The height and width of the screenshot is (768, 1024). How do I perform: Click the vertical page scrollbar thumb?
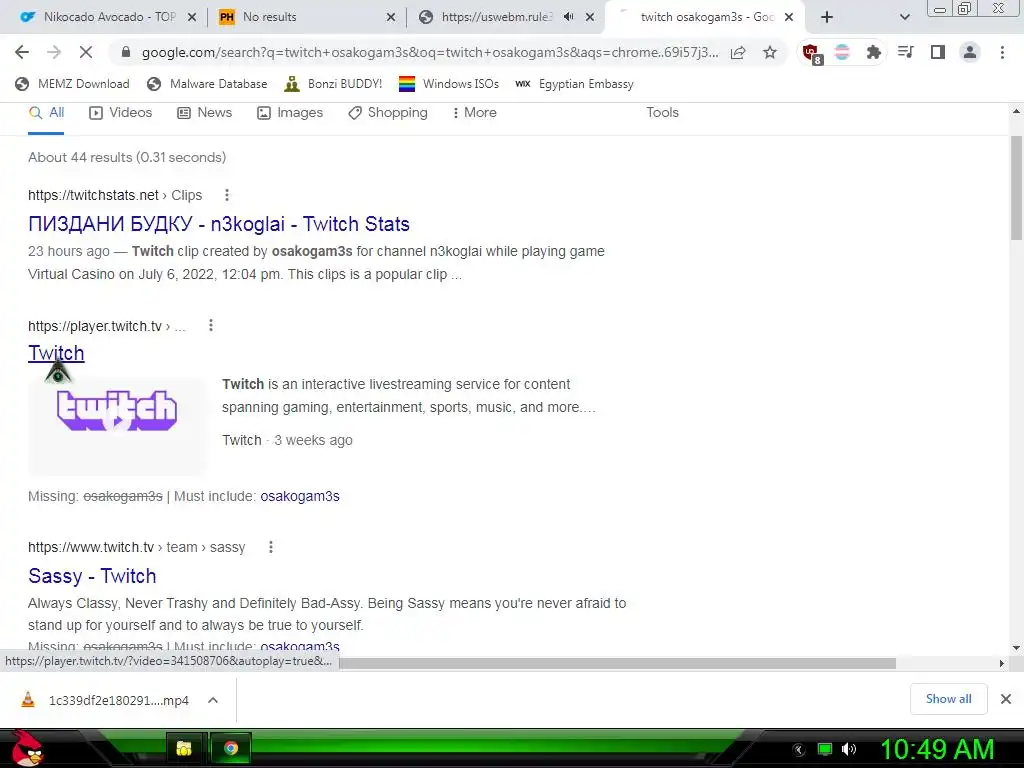tap(1016, 188)
